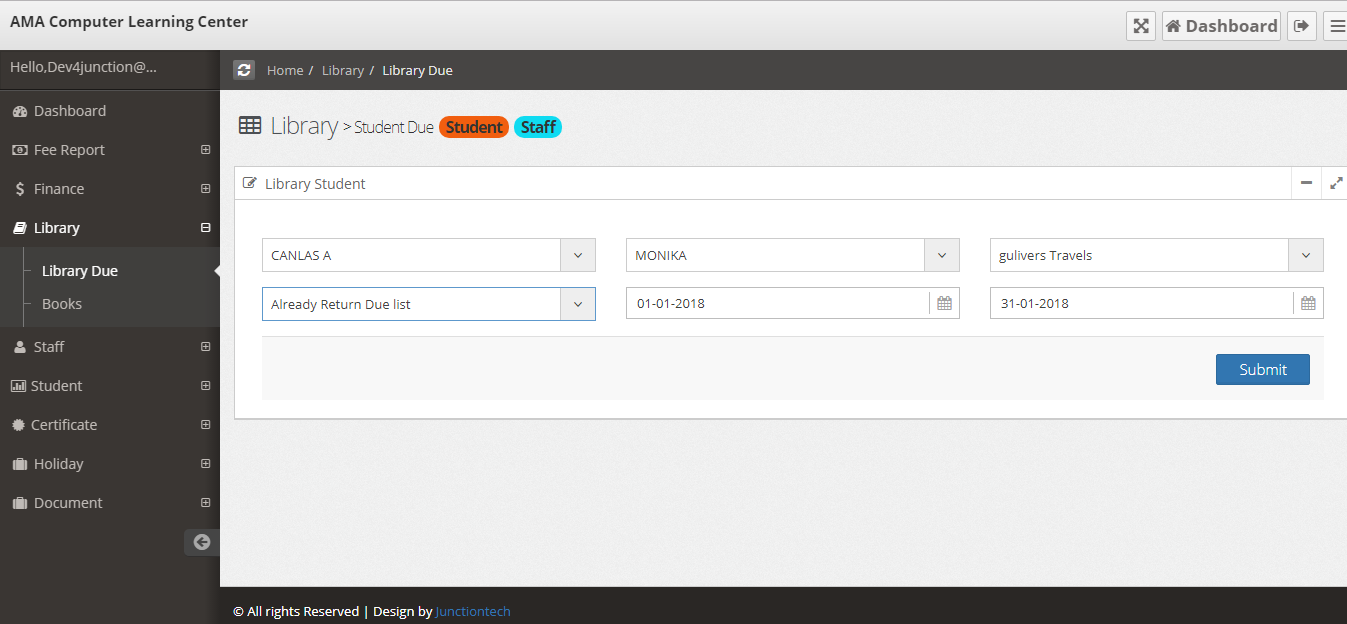Click the Dashboard gauge icon in sidebar

tap(19, 111)
